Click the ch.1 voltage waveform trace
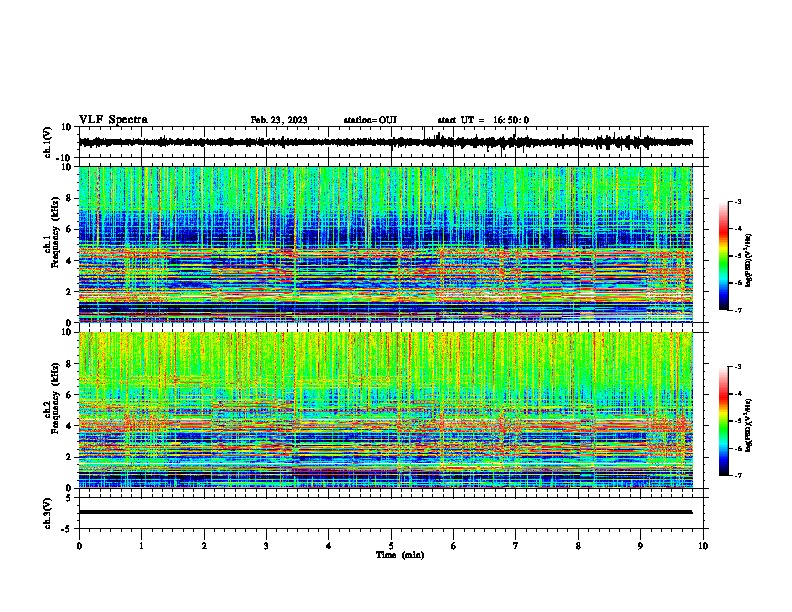Image resolution: width=792 pixels, height=612 pixels. [x=385, y=142]
